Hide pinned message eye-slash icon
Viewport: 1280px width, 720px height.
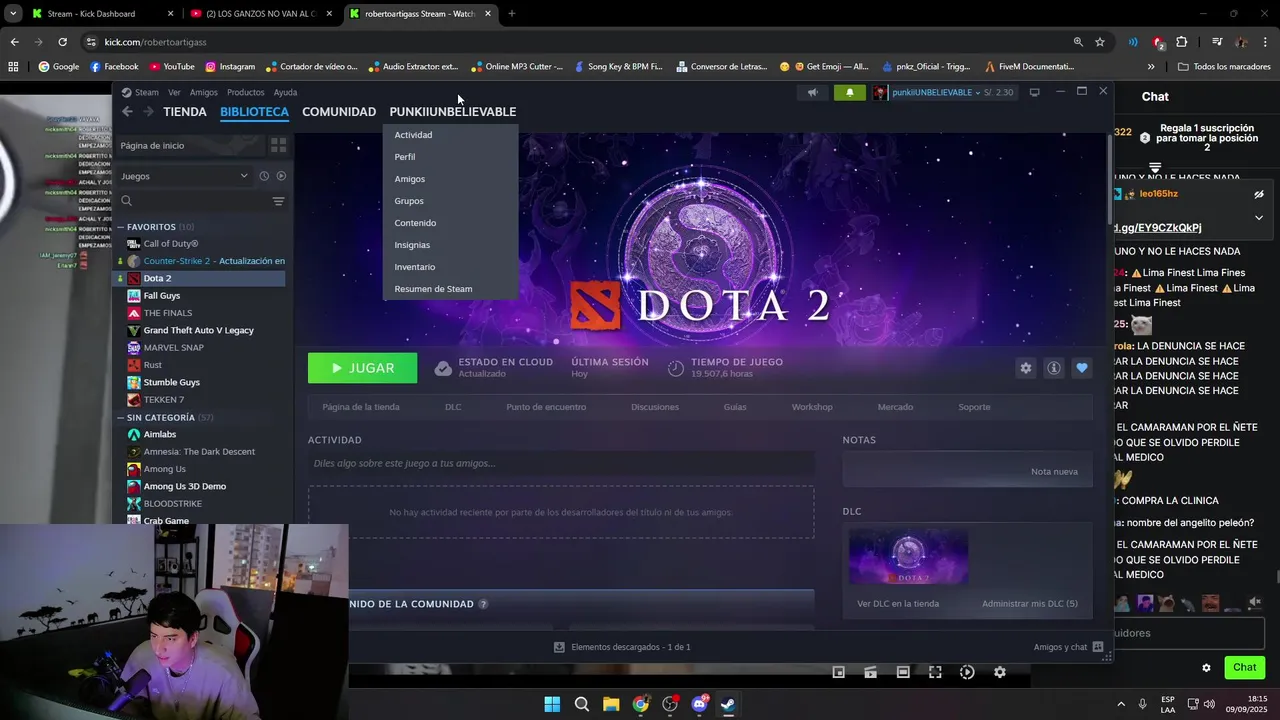coord(1259,194)
